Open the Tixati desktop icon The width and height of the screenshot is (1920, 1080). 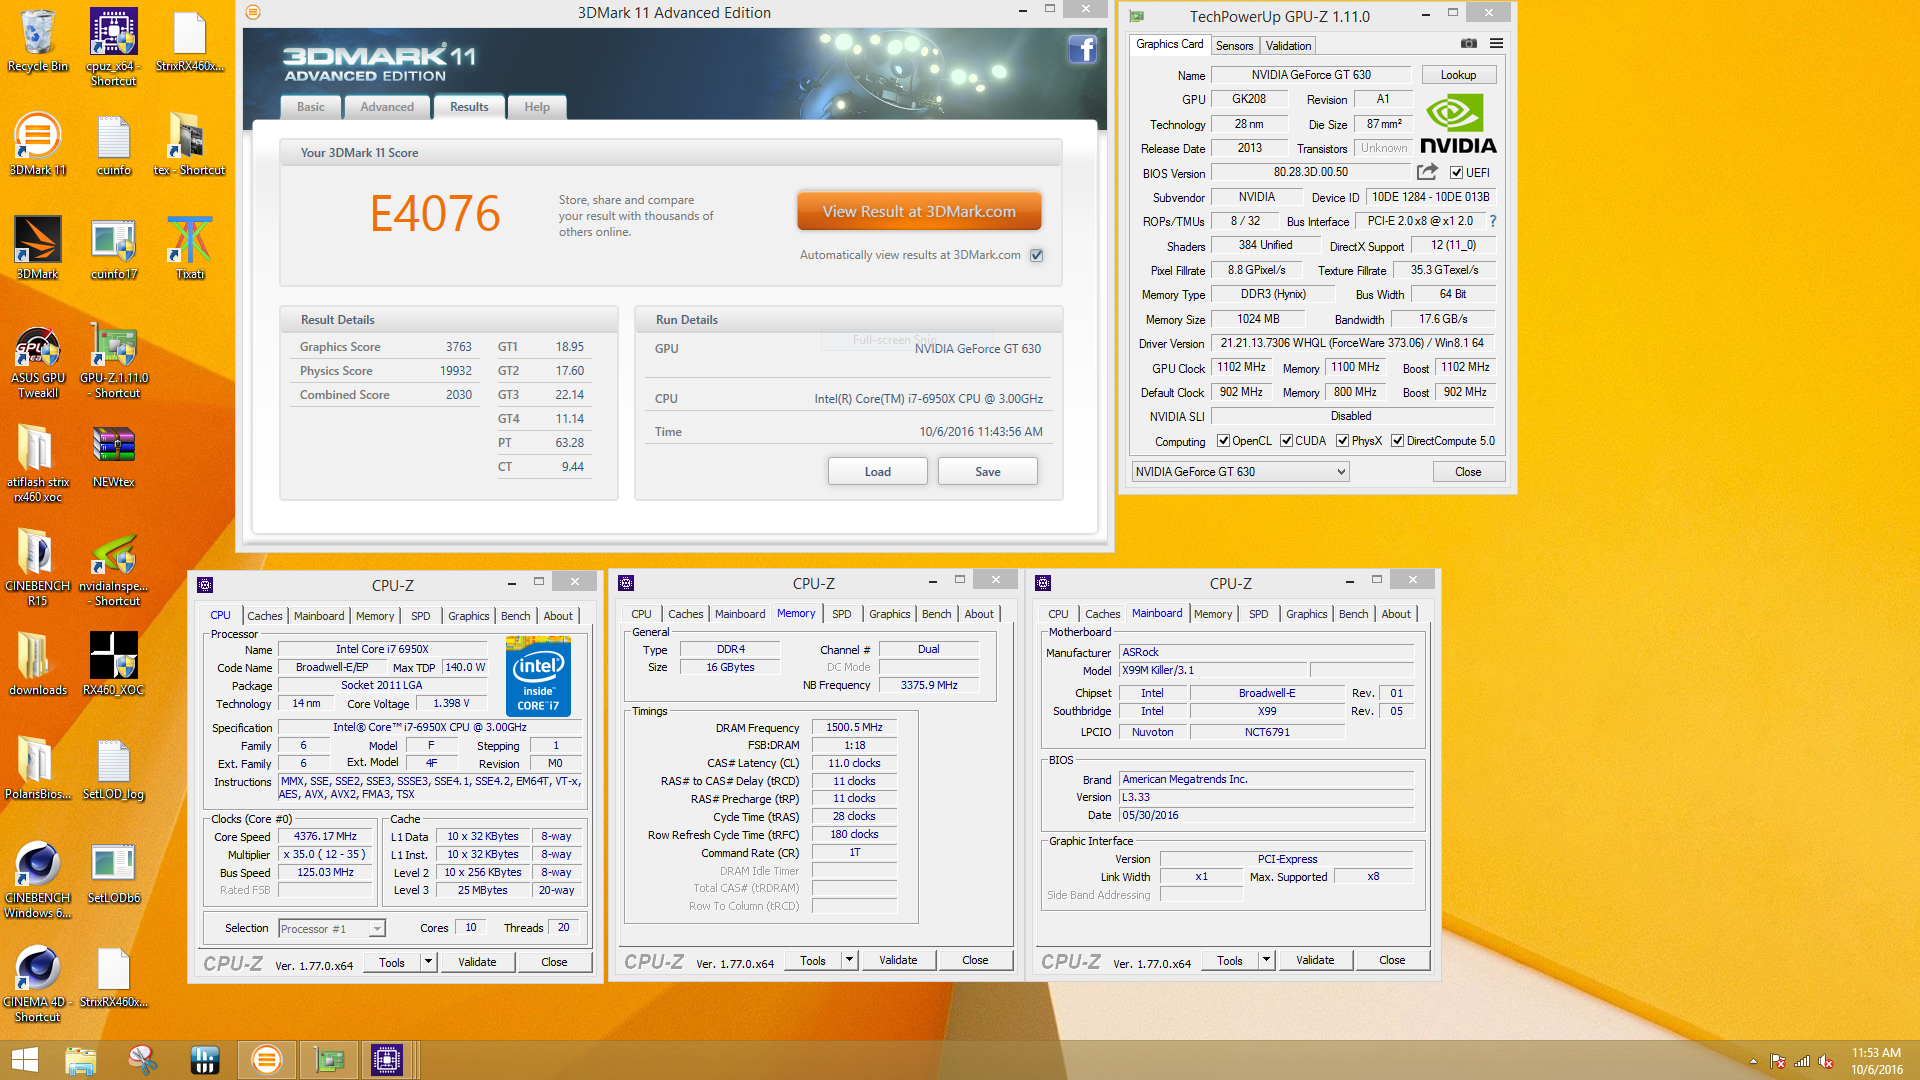pyautogui.click(x=189, y=248)
